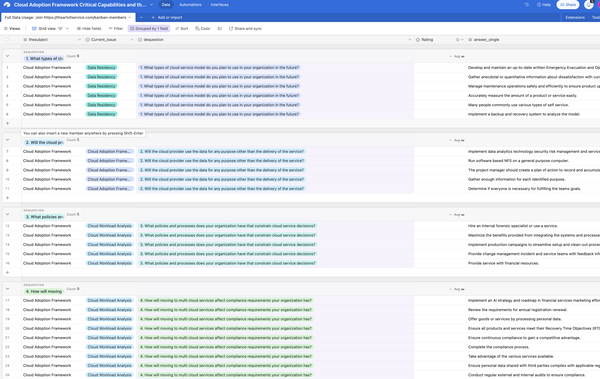This screenshot has width=600, height=379.
Task: Open the Current_Issue column dropdown arrow
Action: click(132, 40)
